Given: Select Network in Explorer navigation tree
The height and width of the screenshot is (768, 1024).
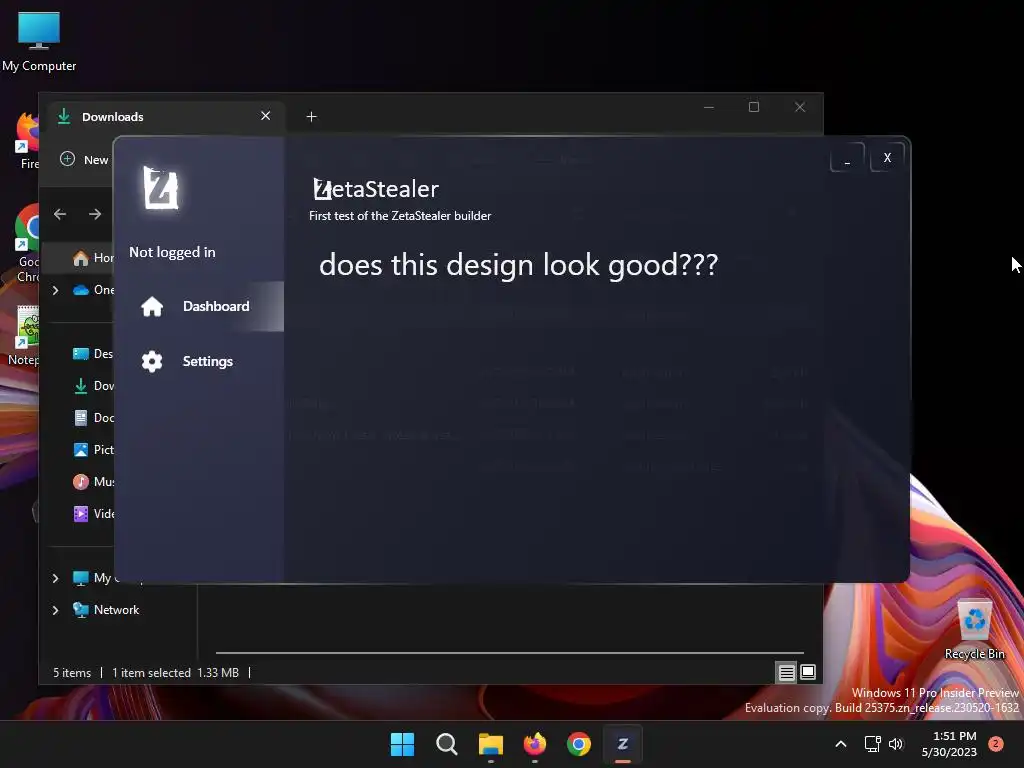Looking at the screenshot, I should click(106, 610).
